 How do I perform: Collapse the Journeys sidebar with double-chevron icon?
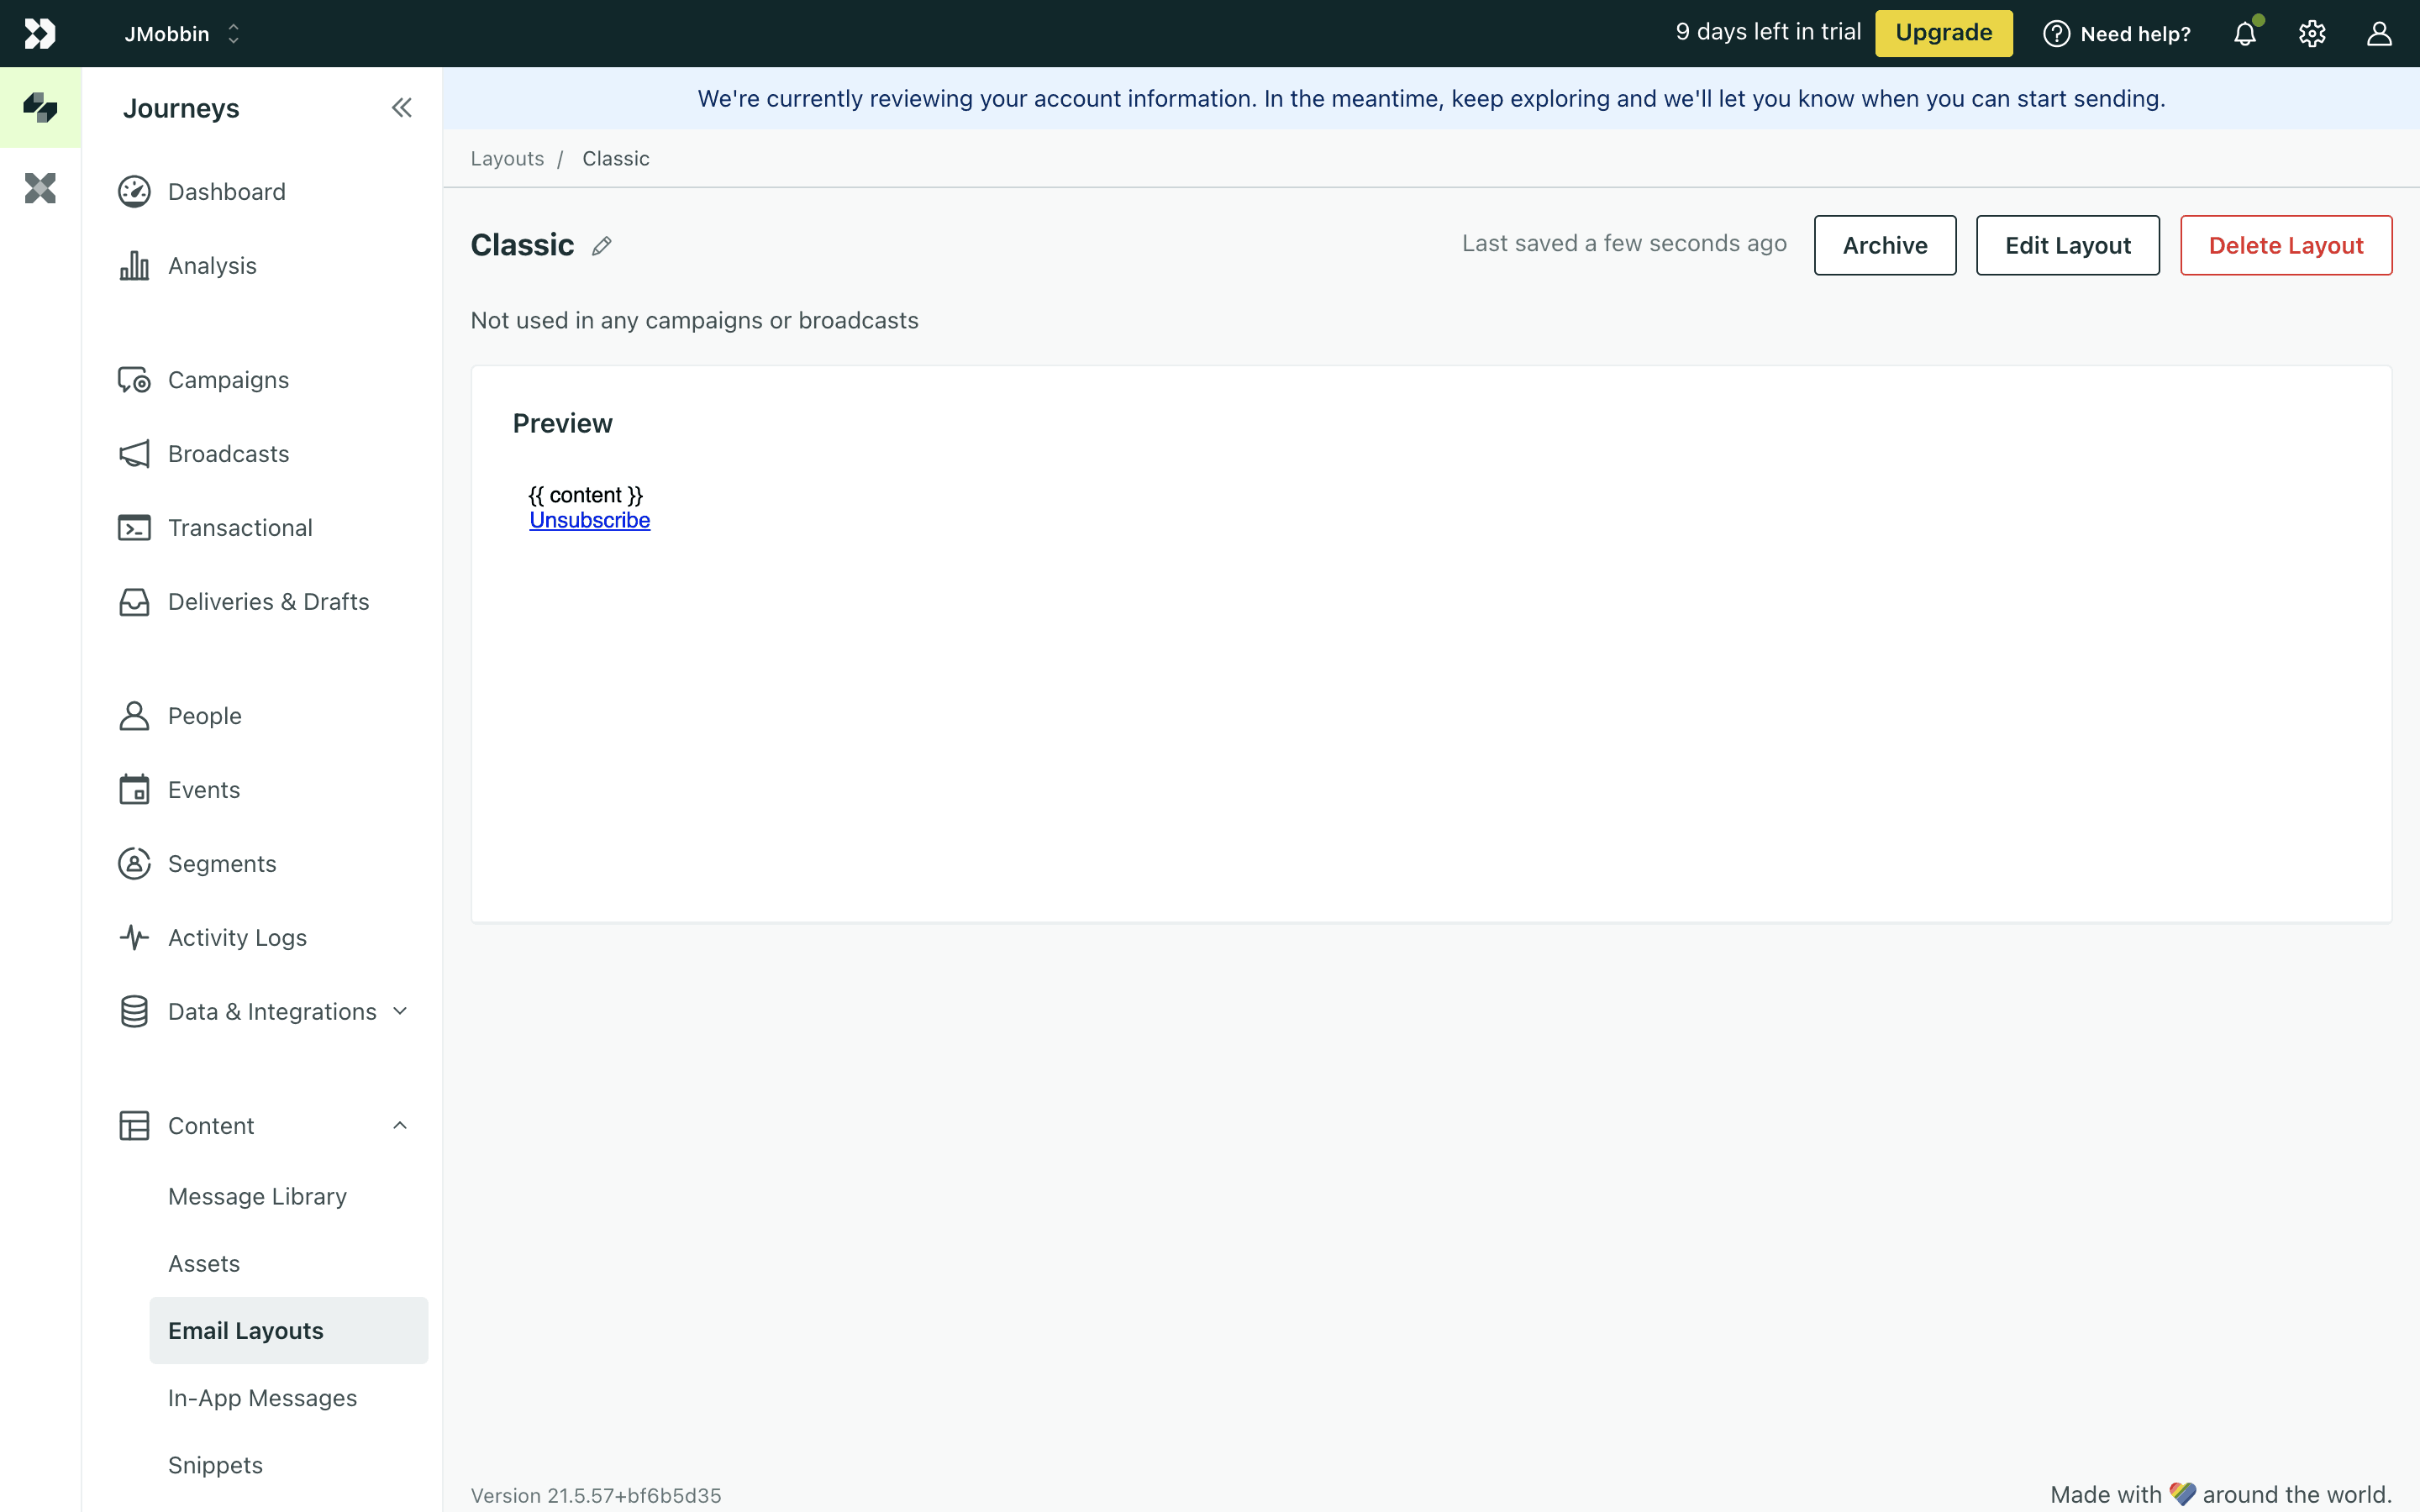401,108
